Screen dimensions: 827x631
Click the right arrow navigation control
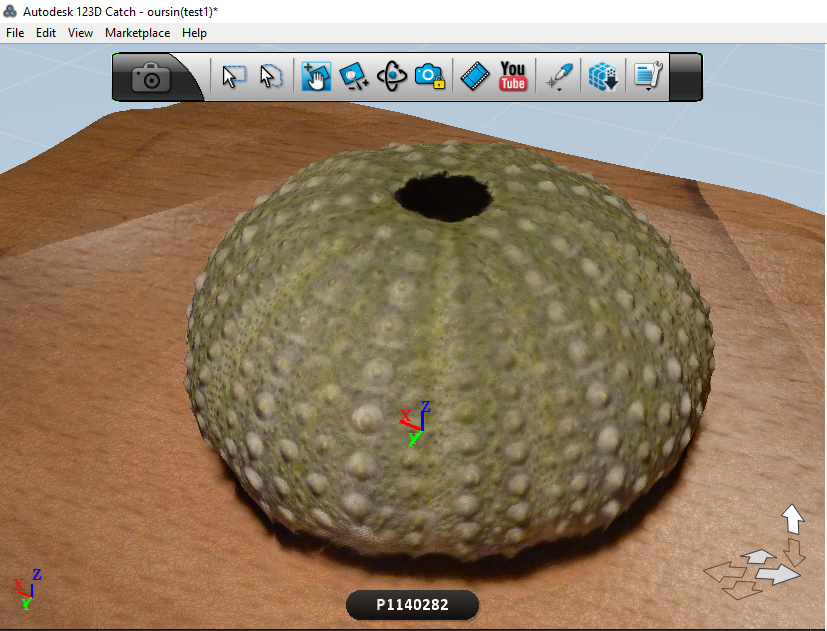pos(778,574)
